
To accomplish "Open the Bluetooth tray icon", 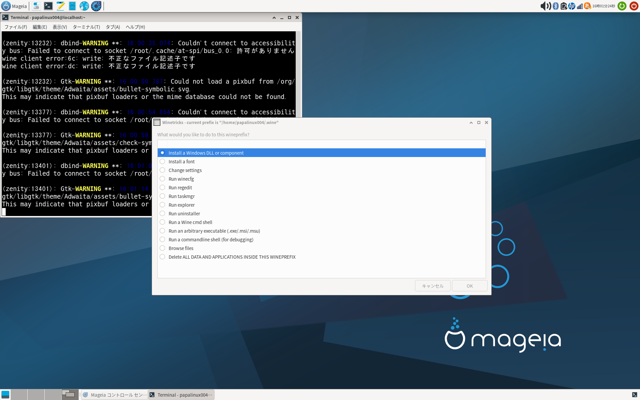I will point(556,6).
